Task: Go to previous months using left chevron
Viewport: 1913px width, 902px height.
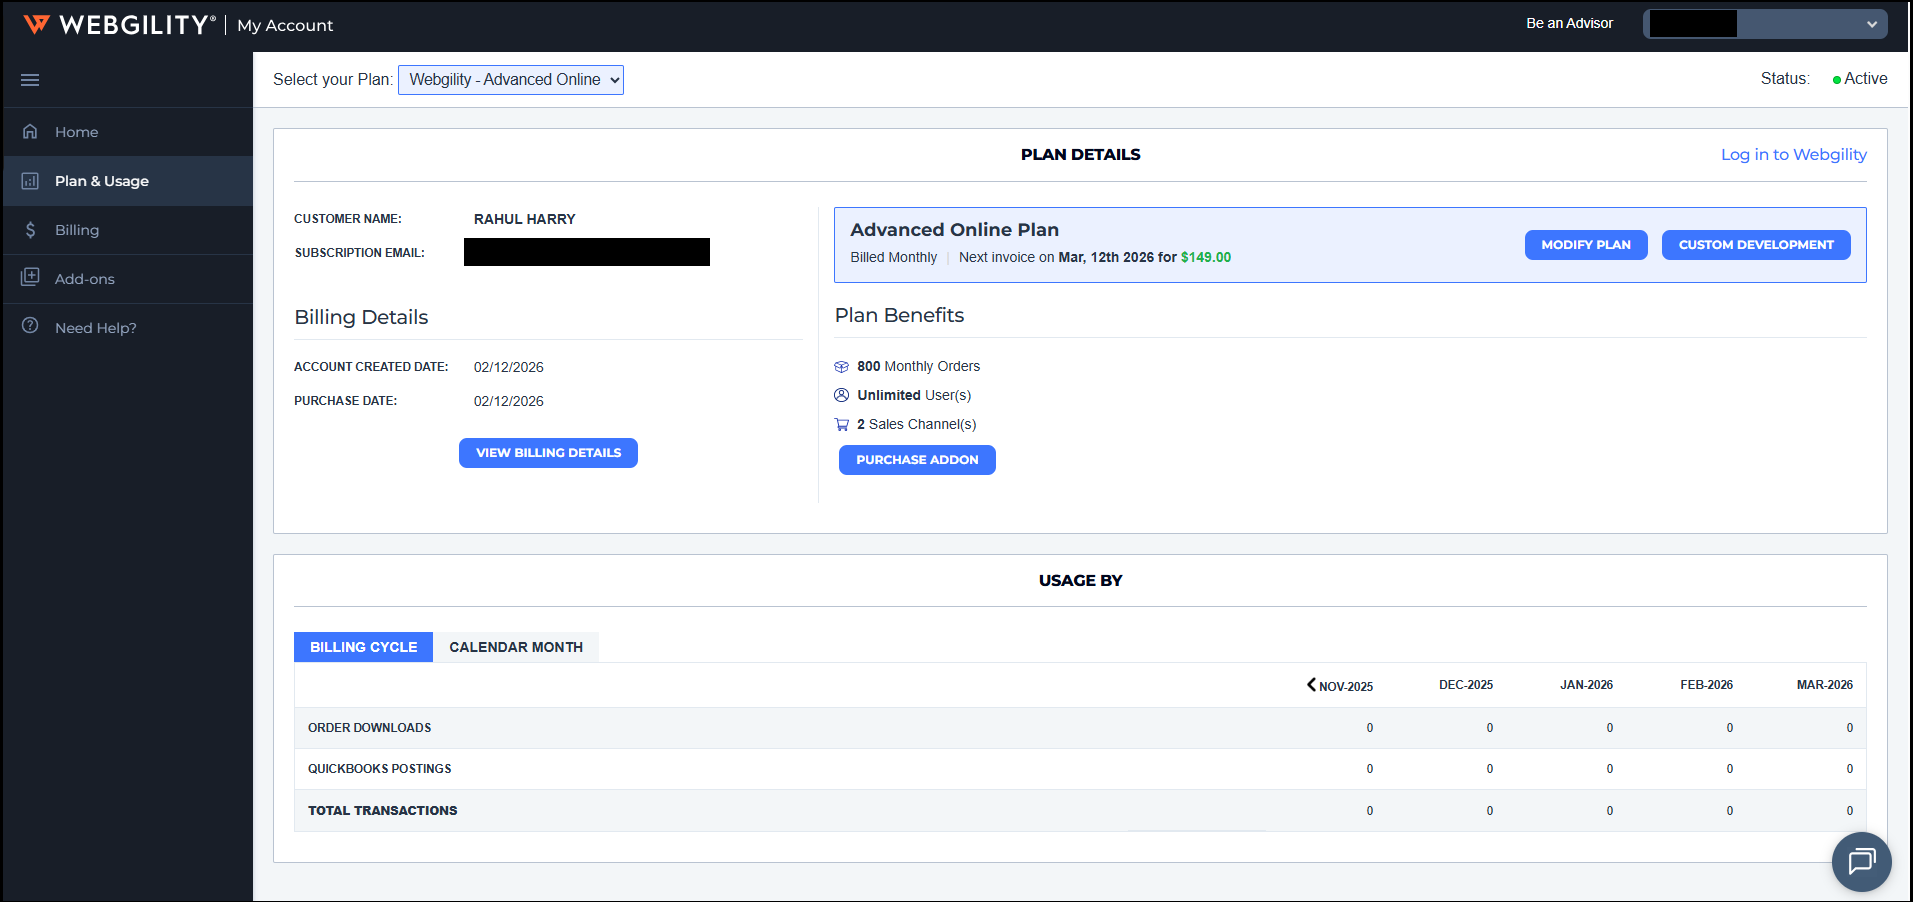Action: pos(1311,685)
